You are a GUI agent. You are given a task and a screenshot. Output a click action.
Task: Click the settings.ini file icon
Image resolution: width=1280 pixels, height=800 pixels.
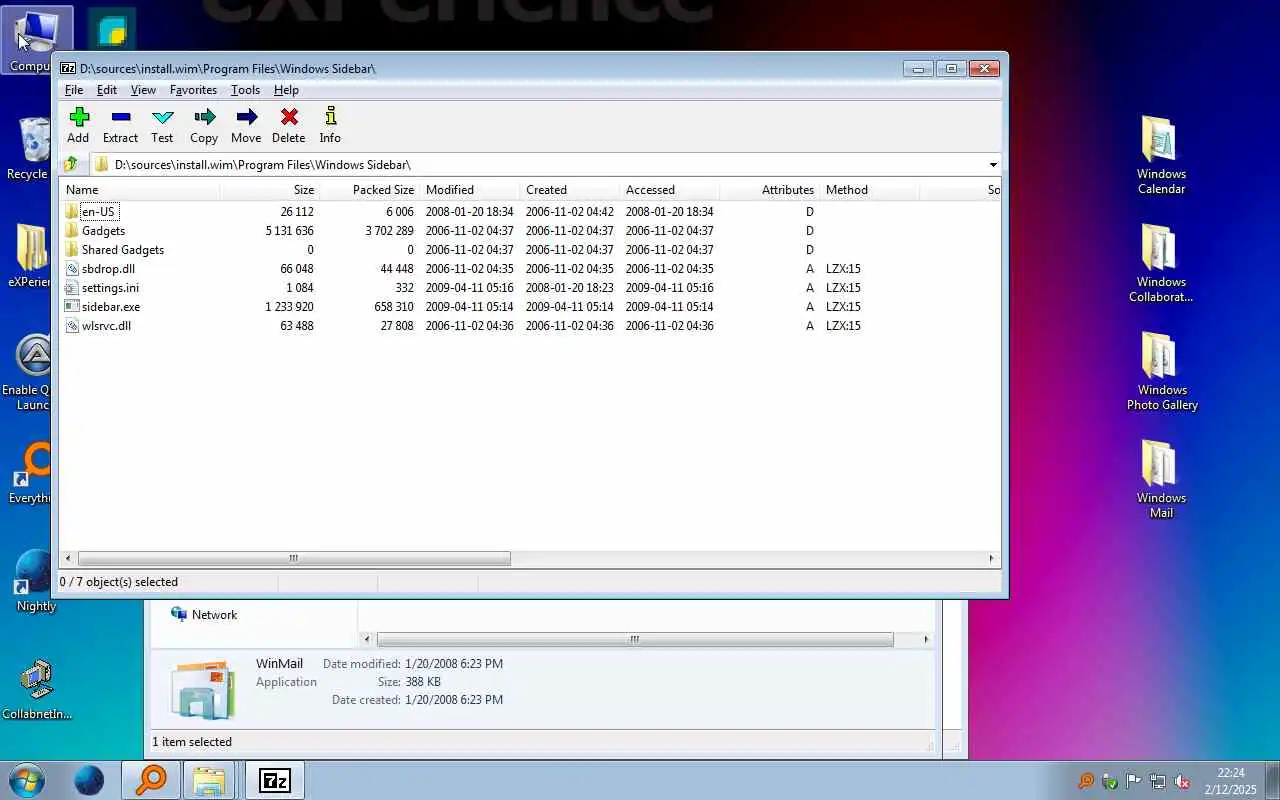pos(72,287)
